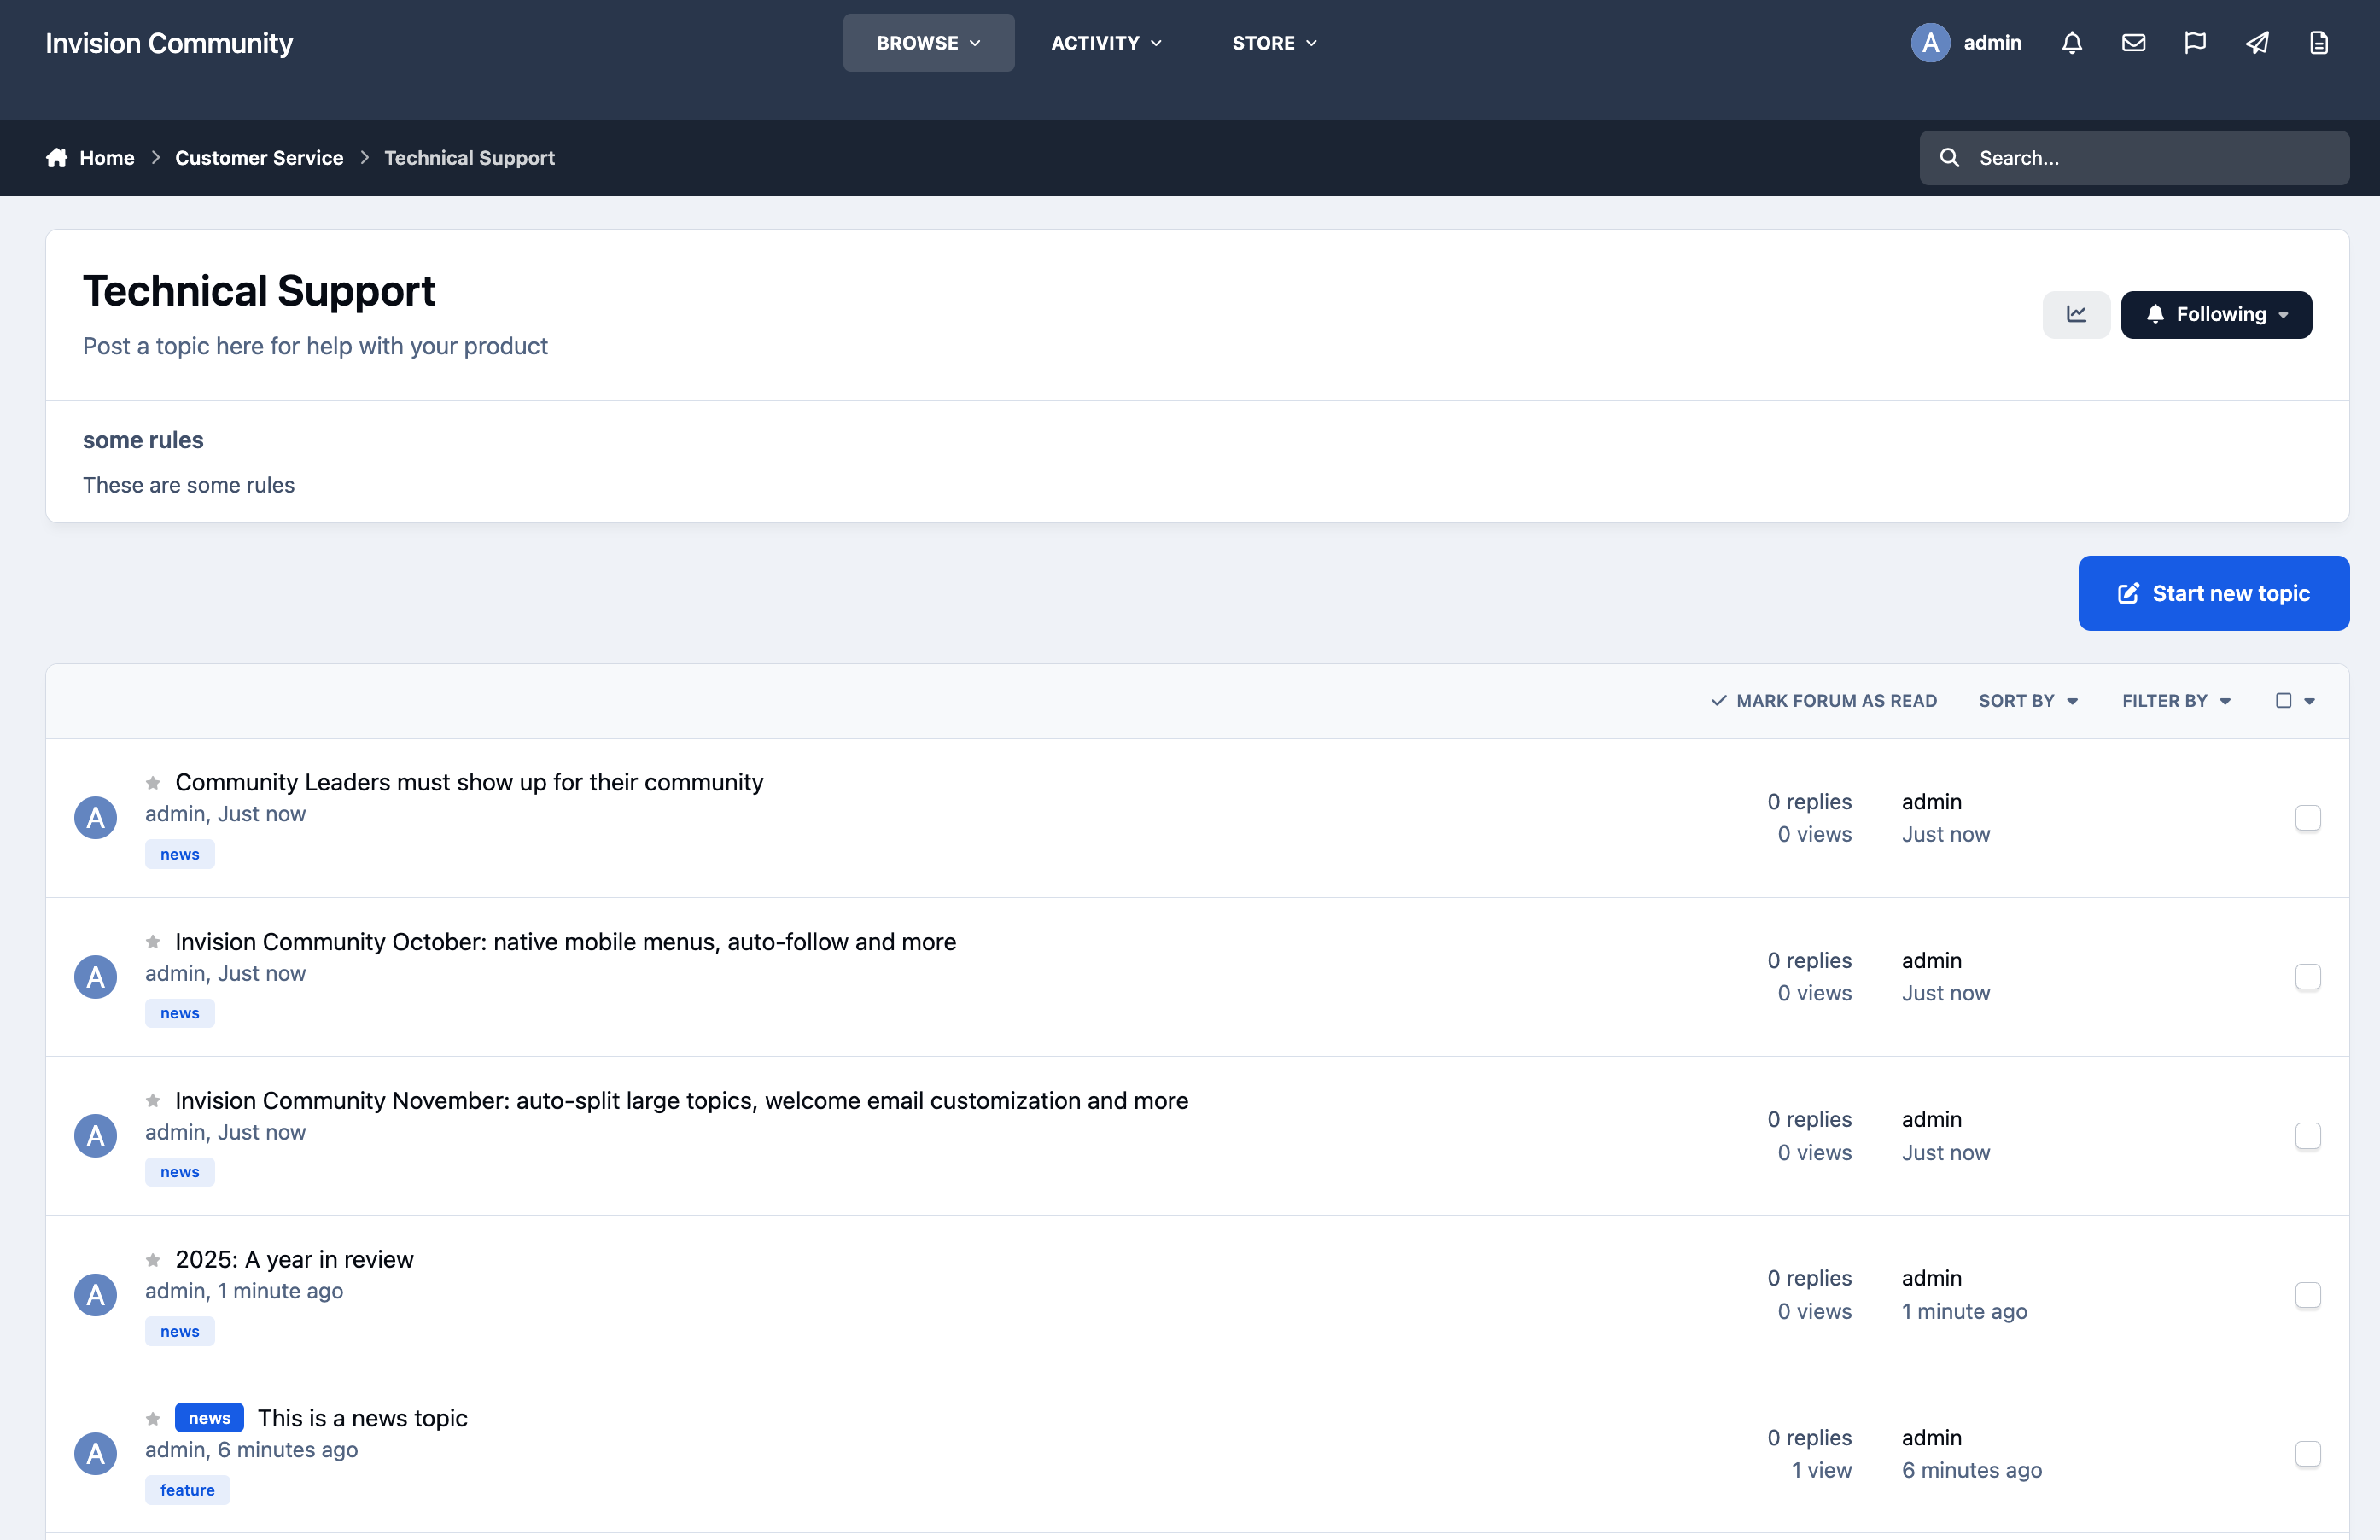Click the blue news prefix badge

209,1418
